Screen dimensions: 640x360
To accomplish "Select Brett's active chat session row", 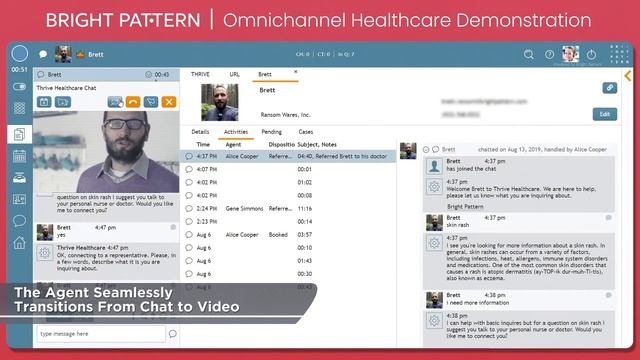I will coord(106,74).
